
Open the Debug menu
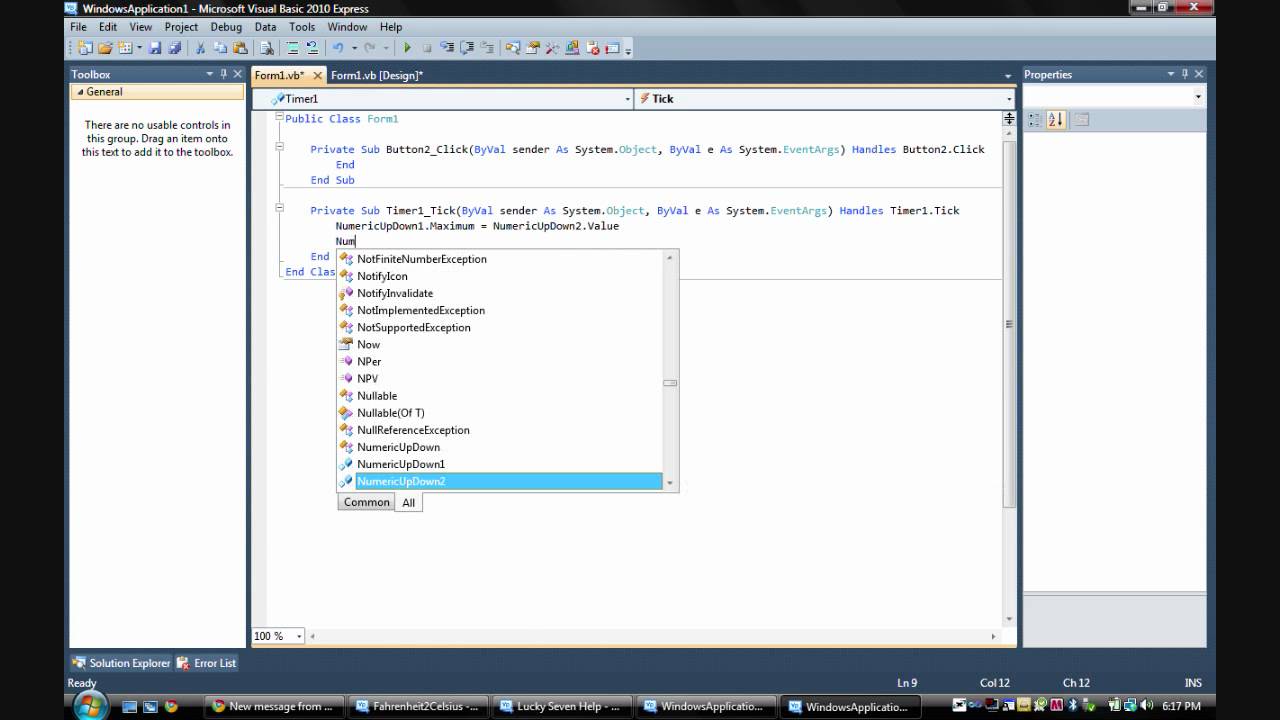(226, 27)
